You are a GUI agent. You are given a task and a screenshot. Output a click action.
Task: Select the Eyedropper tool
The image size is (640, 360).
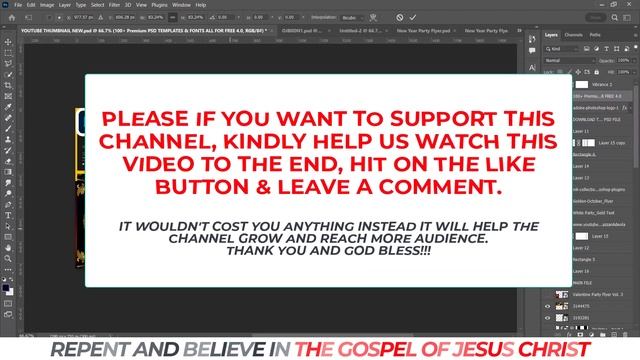pos(8,107)
